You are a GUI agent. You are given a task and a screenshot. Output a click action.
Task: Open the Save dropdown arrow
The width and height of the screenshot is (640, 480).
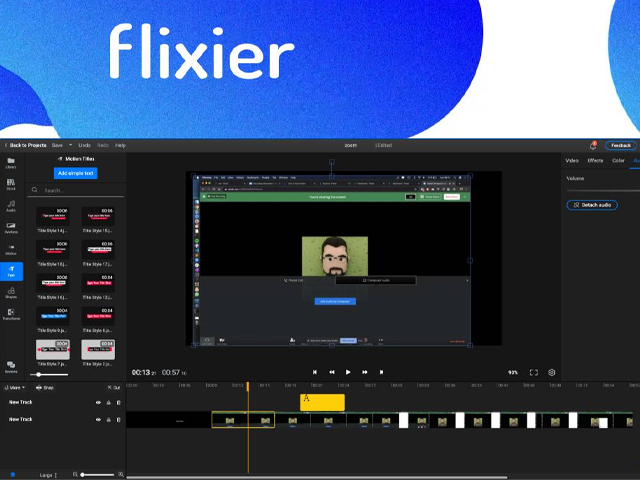(70, 145)
